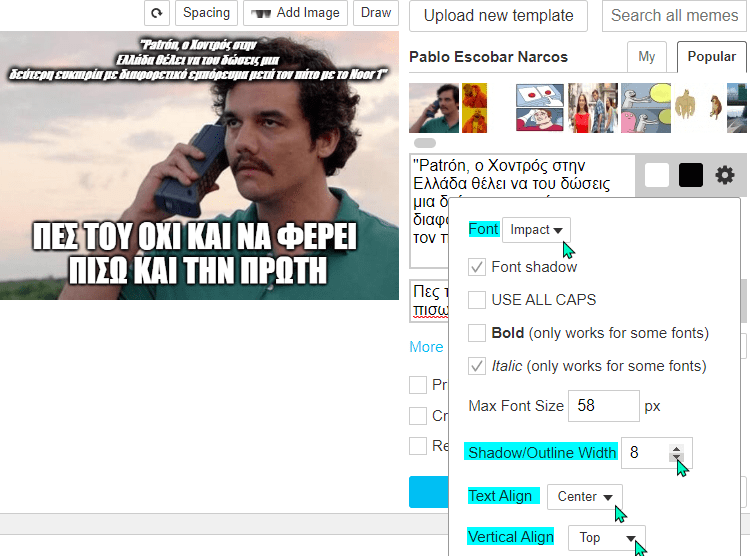The height and width of the screenshot is (556, 750).
Task: Enable the Bold checkbox
Action: (477, 333)
